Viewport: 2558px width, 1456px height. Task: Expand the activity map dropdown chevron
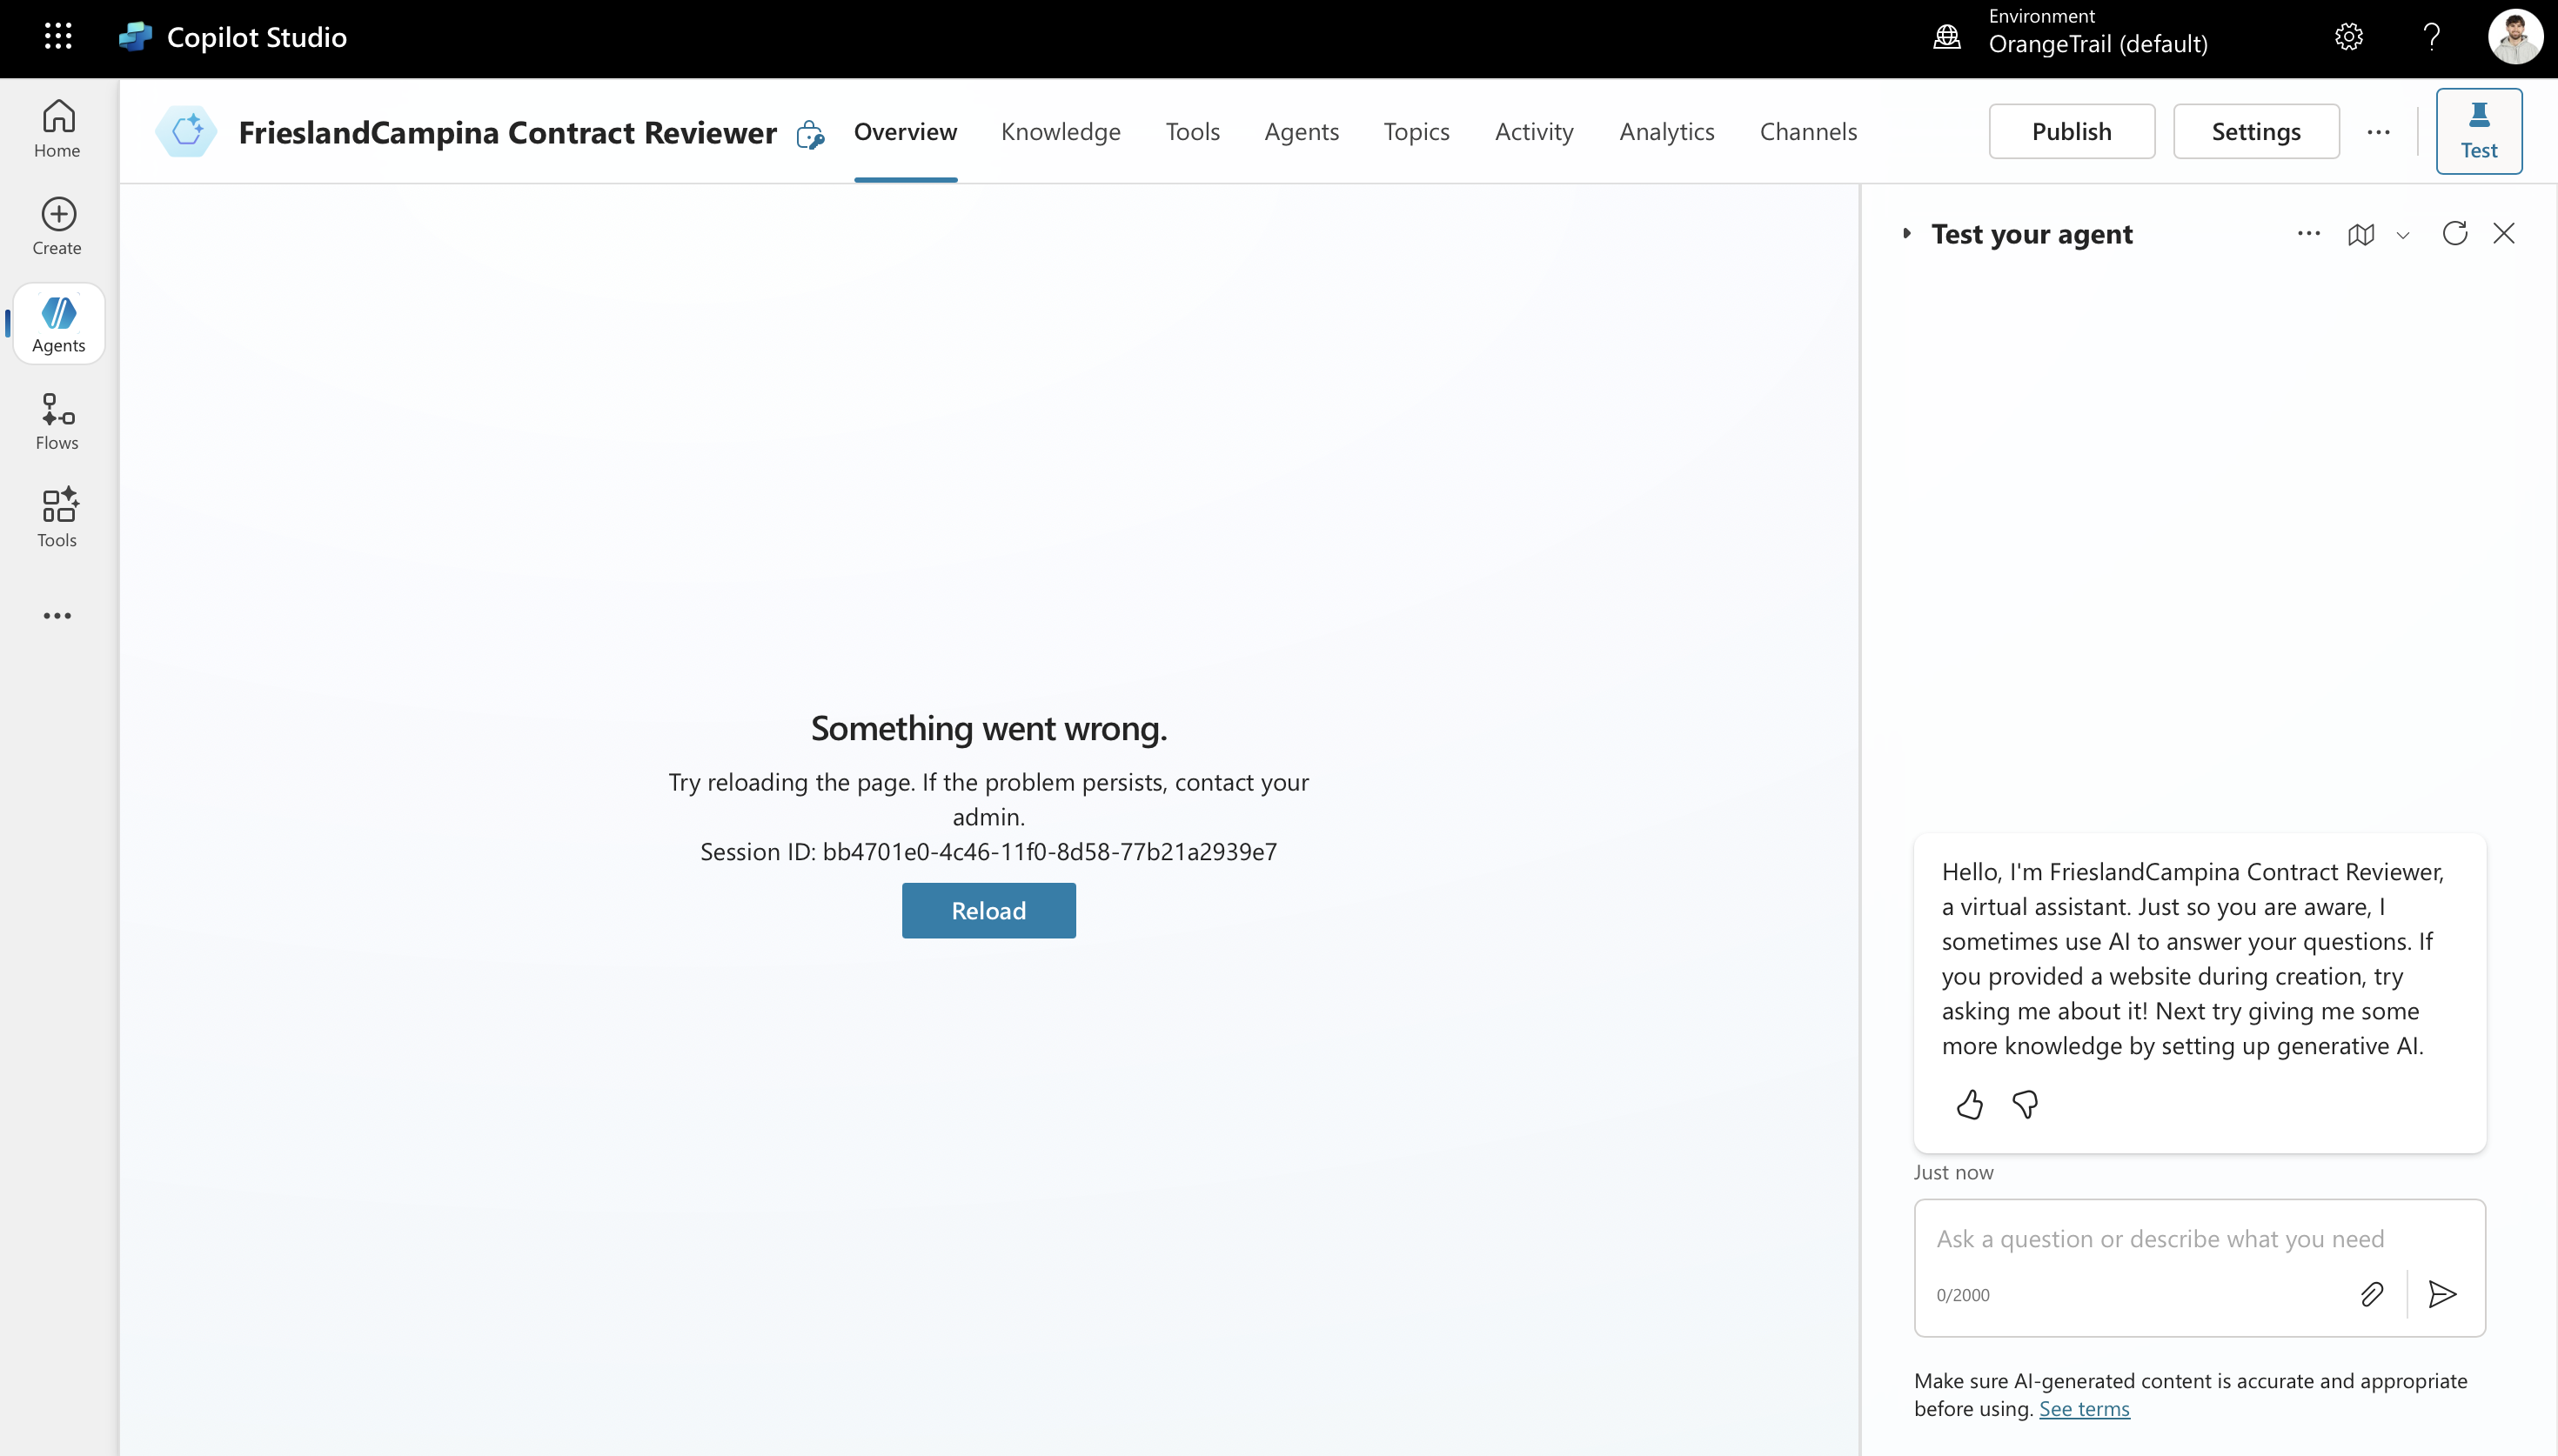tap(2402, 235)
